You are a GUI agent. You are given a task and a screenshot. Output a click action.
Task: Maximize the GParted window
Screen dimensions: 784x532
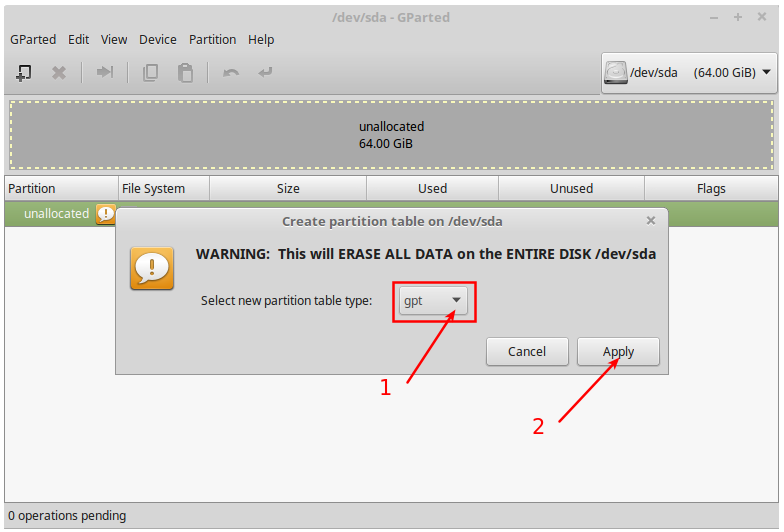click(x=738, y=18)
